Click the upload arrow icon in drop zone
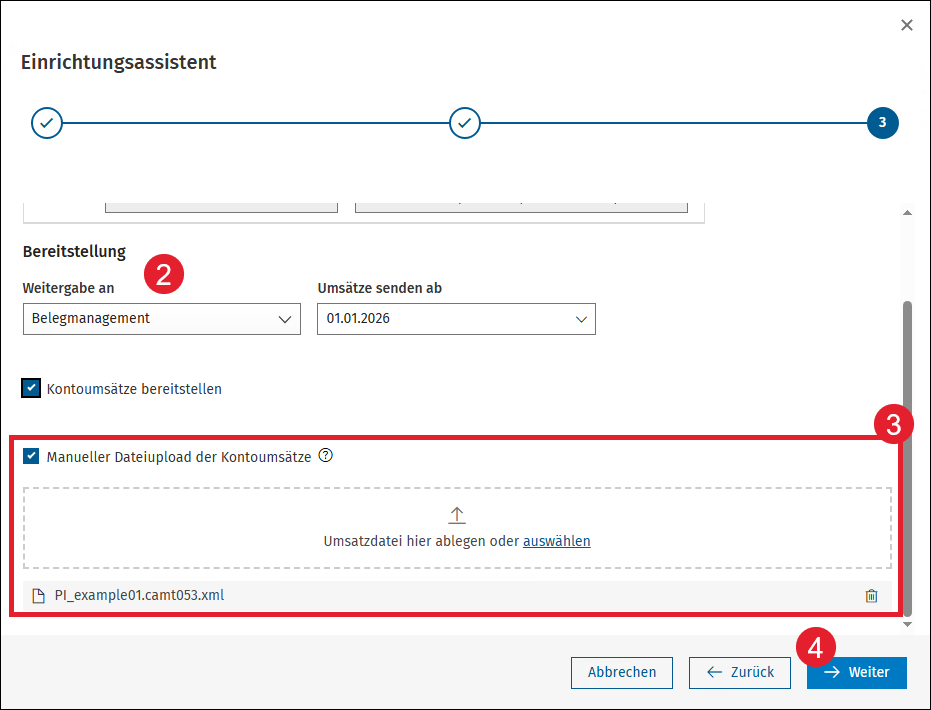Screen dimensions: 931x710 457,515
